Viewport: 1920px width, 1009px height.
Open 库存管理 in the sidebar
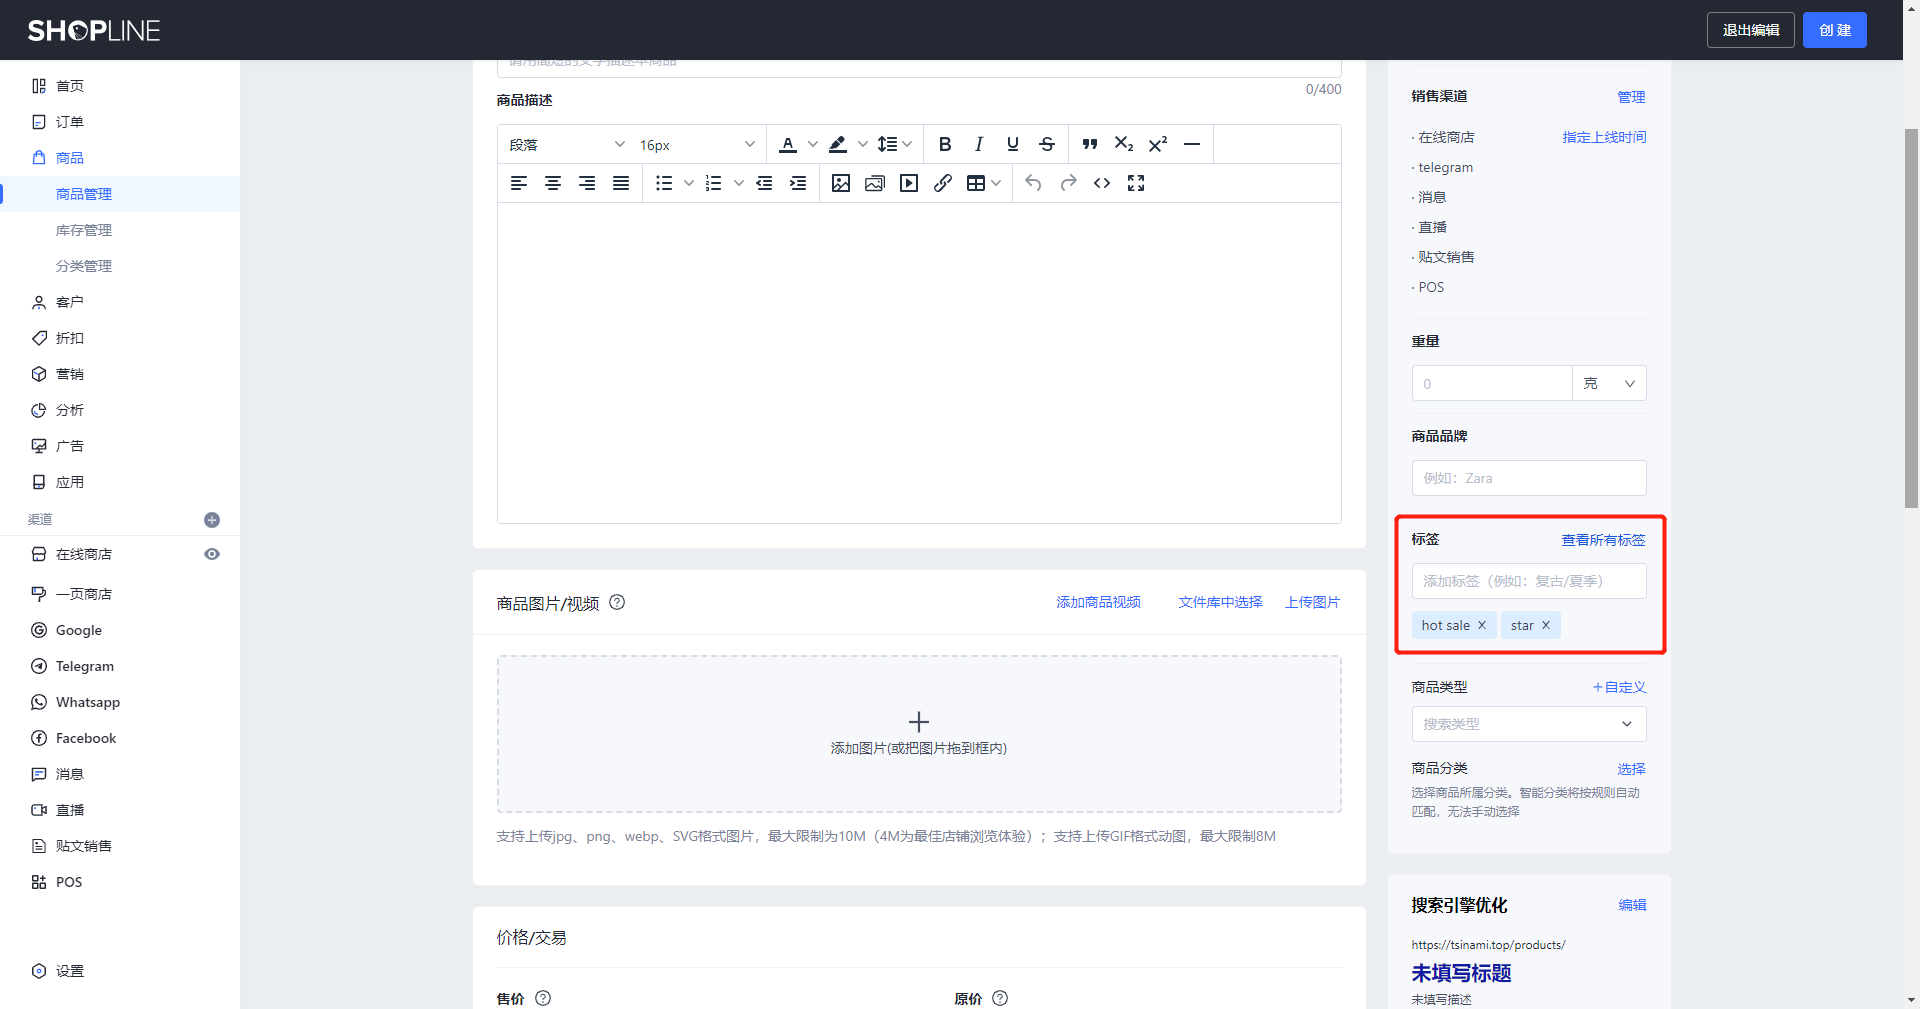click(x=84, y=230)
